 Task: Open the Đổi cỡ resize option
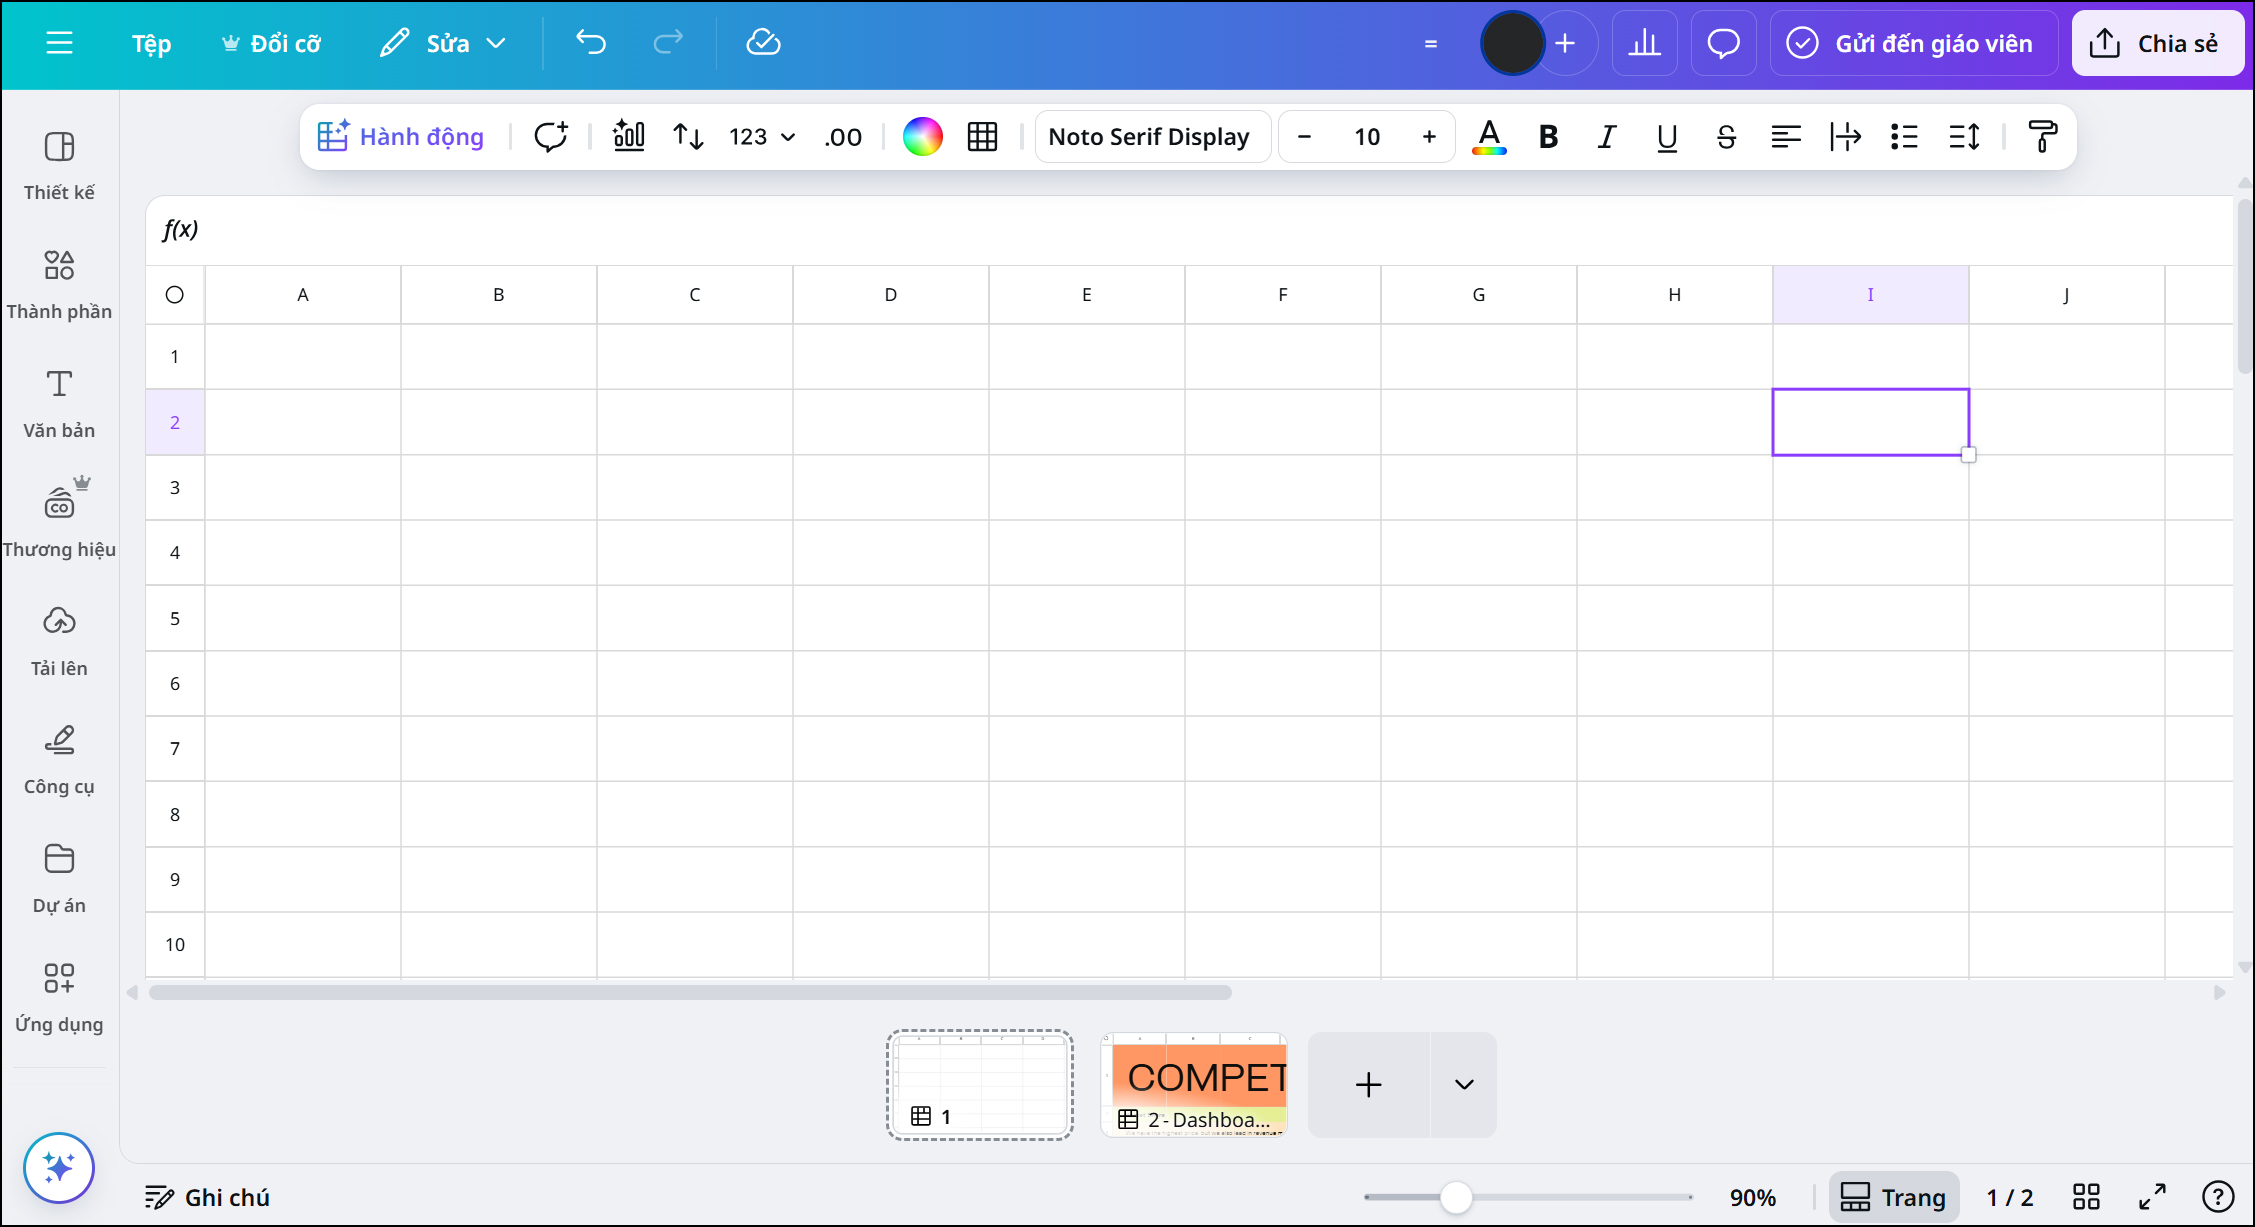tap(271, 43)
